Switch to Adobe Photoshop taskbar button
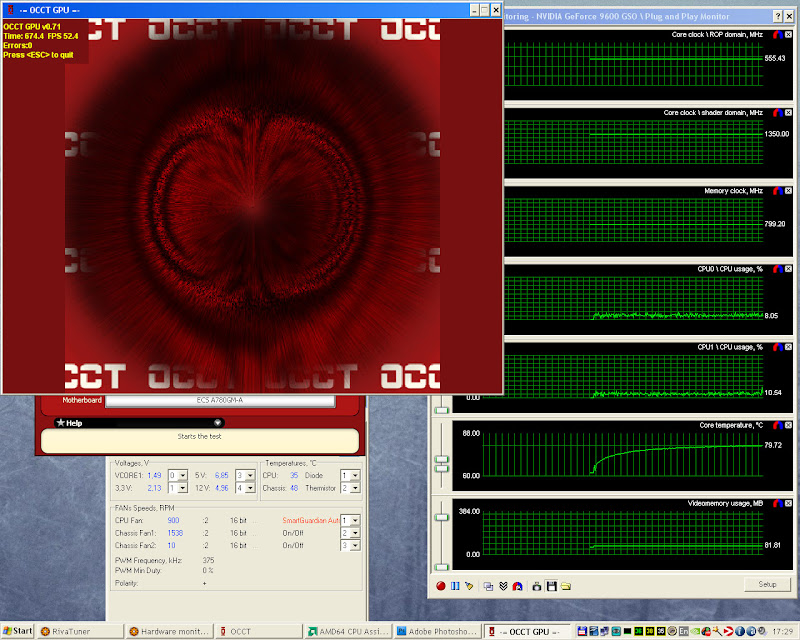Image resolution: width=800 pixels, height=640 pixels. click(437, 631)
